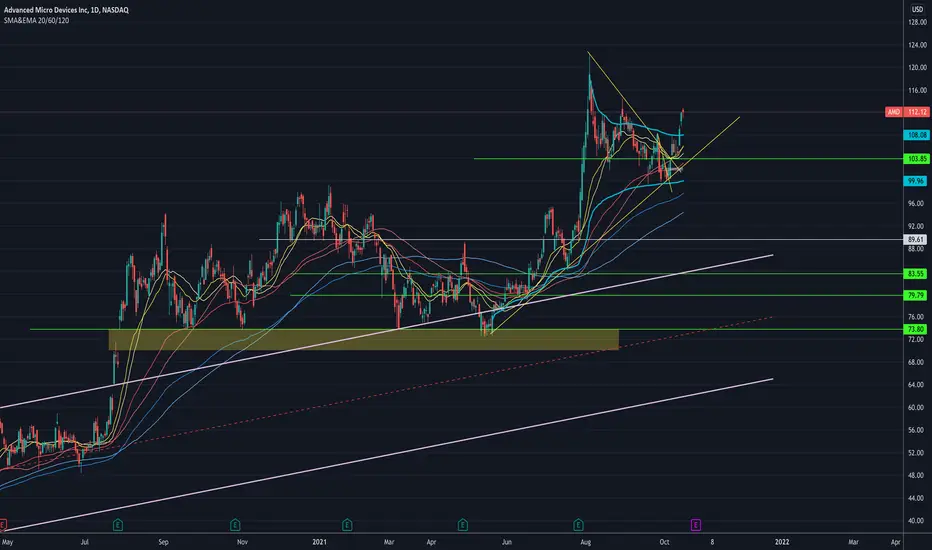This screenshot has height=550, width=932.
Task: Select the green 73.80 level label
Action: point(916,329)
